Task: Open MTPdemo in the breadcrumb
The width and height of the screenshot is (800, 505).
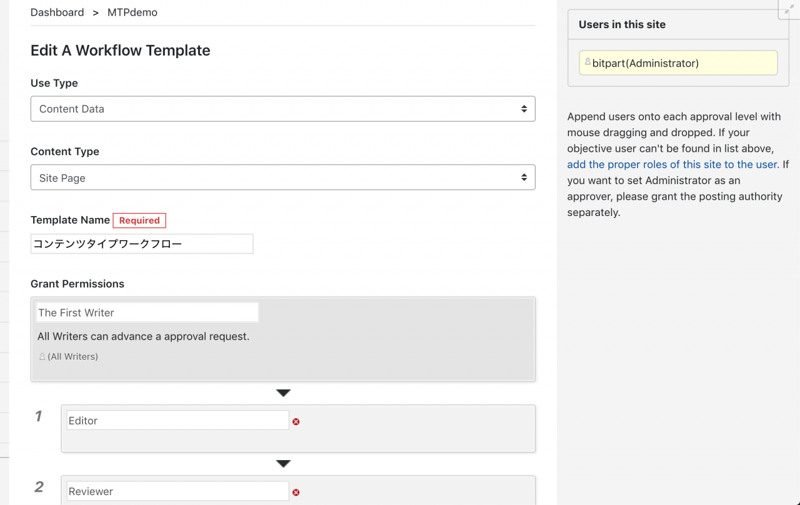Action: [x=132, y=13]
